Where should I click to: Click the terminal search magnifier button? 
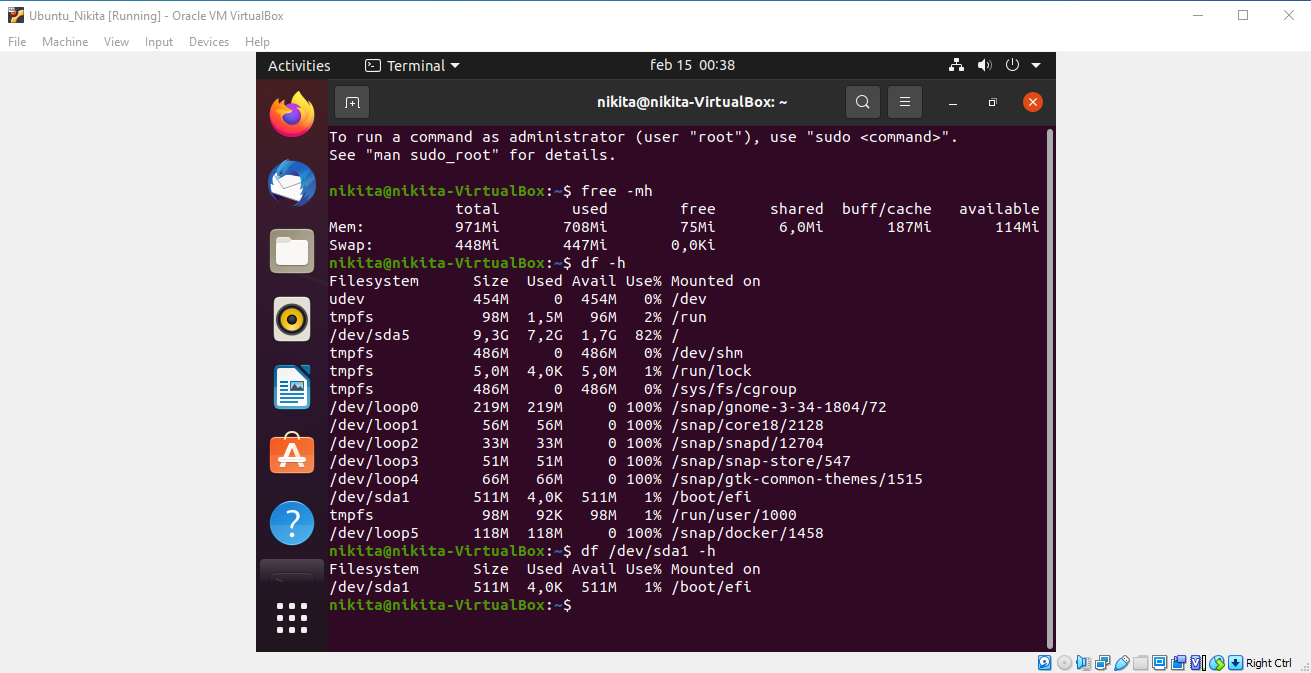point(863,102)
